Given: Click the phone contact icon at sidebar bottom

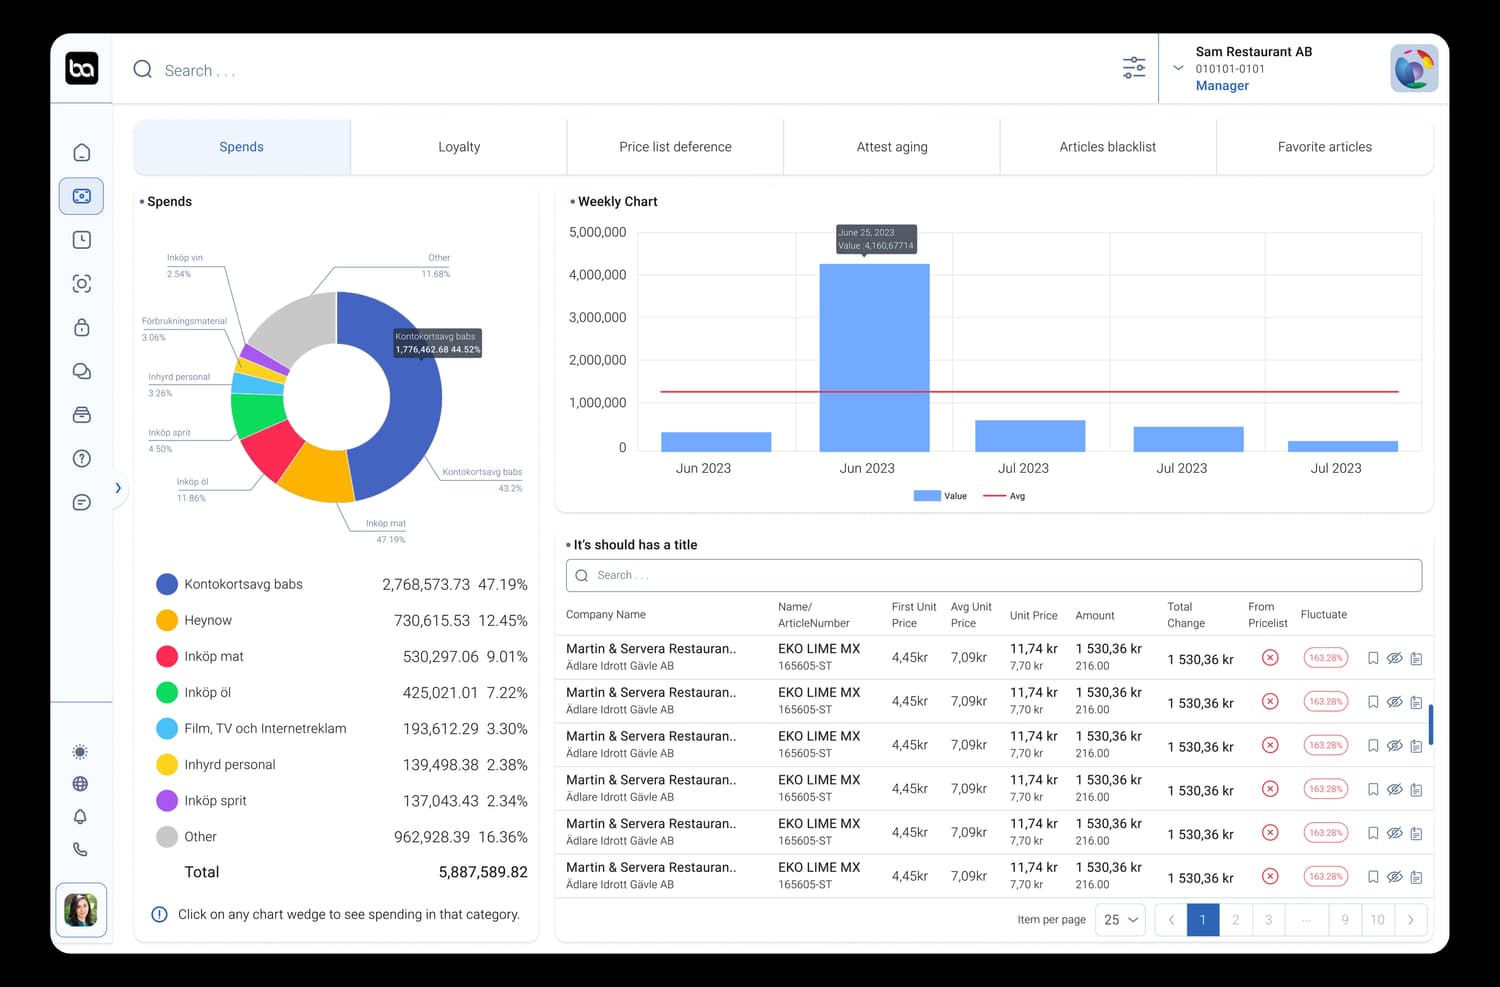Looking at the screenshot, I should [80, 849].
